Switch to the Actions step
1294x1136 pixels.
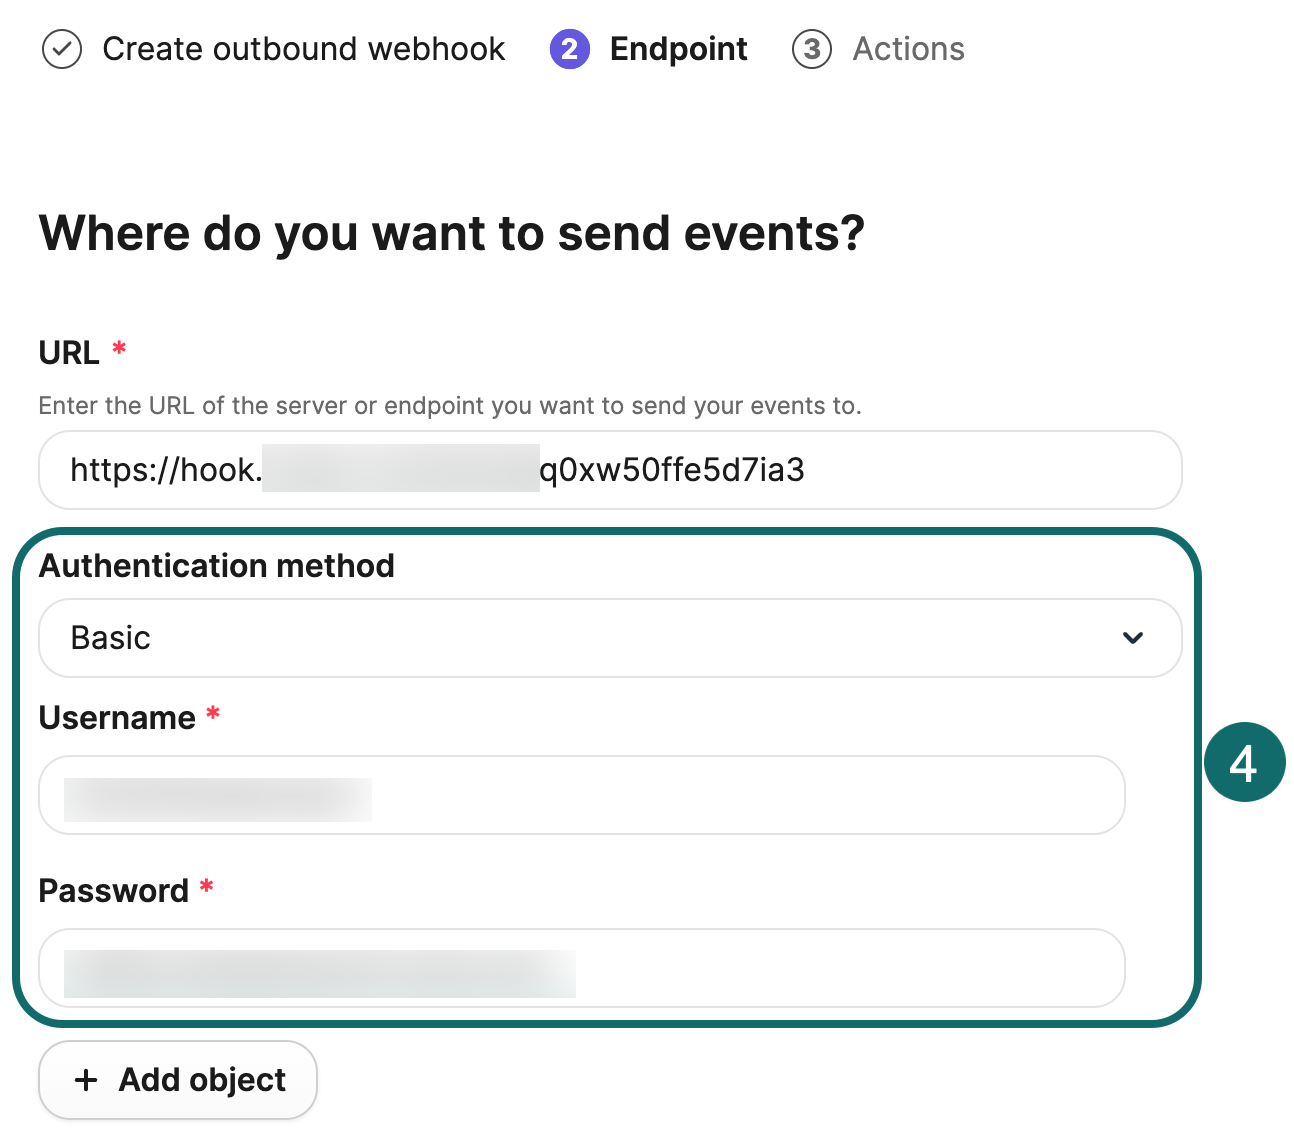tap(908, 49)
